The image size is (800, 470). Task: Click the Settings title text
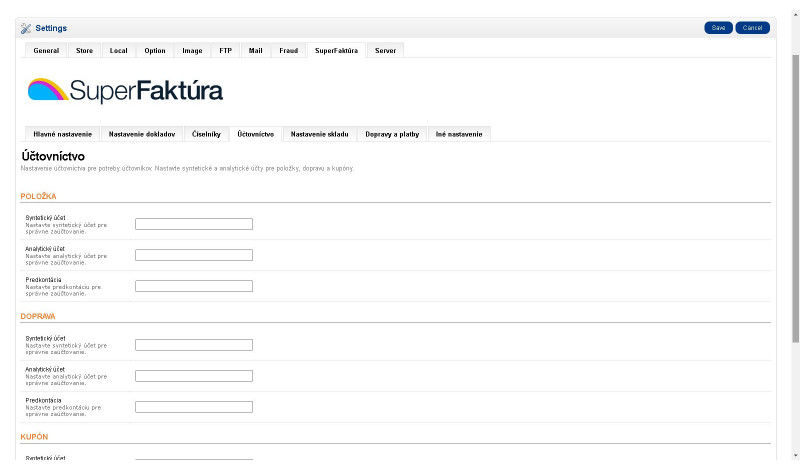click(x=51, y=28)
